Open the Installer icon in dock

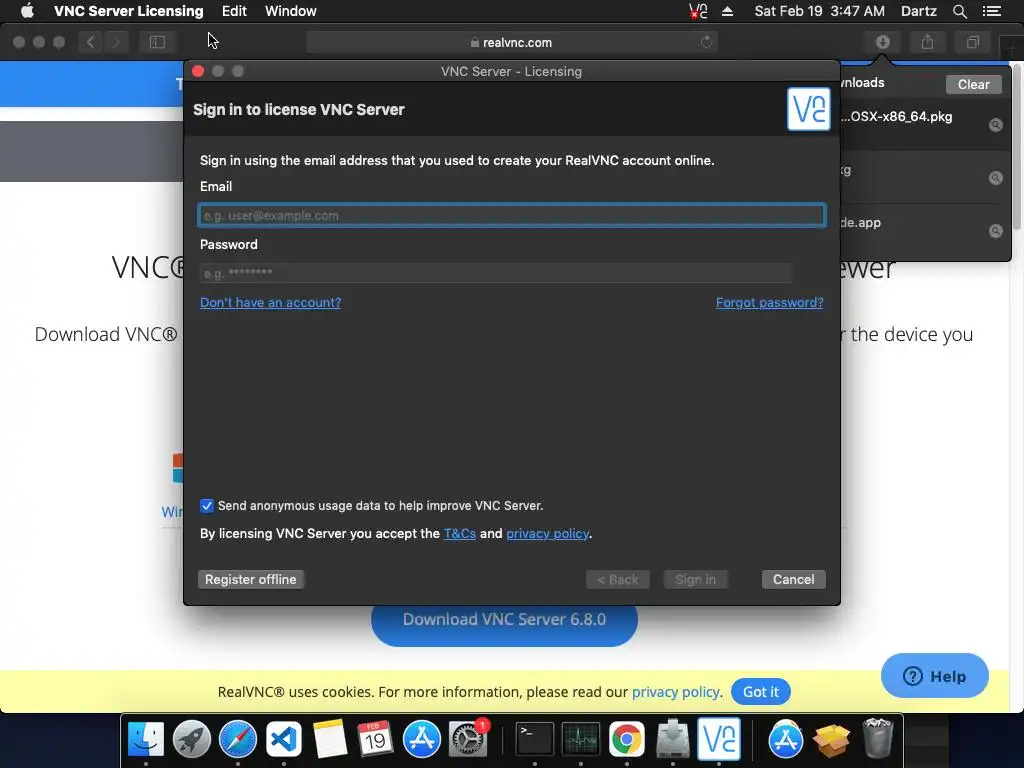[673, 739]
